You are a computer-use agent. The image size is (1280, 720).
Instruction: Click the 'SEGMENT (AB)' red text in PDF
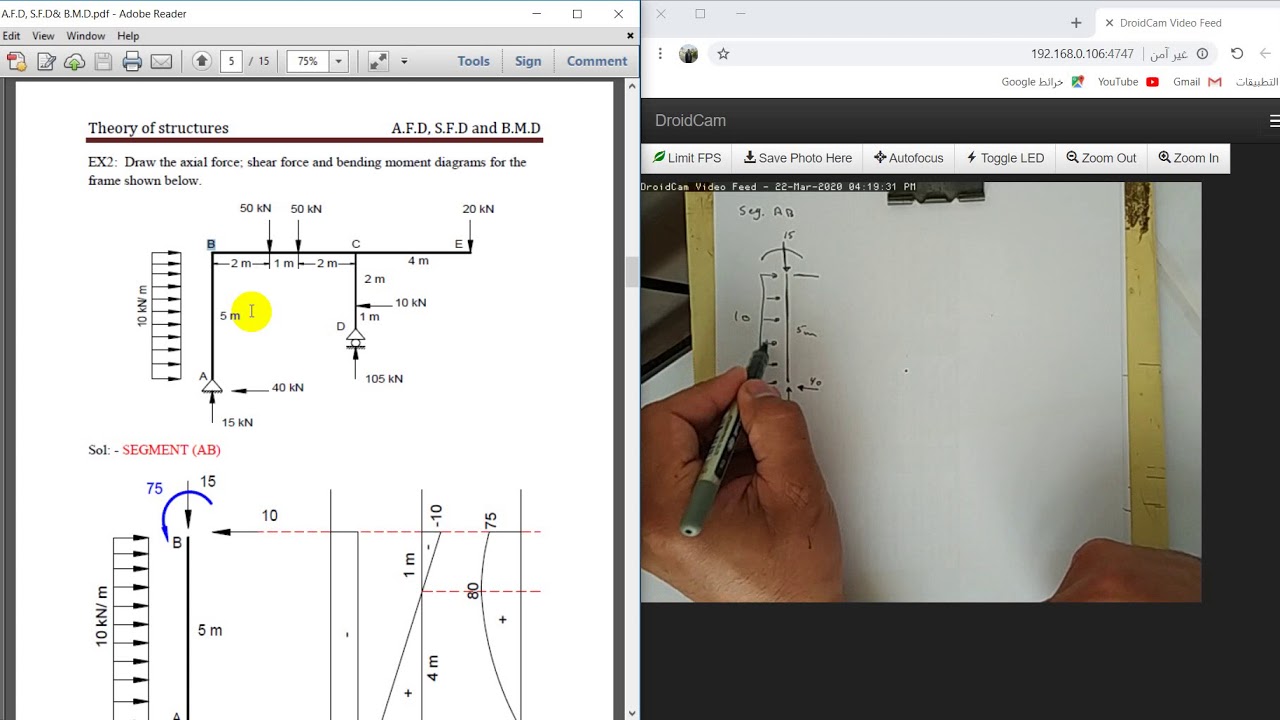tap(171, 450)
